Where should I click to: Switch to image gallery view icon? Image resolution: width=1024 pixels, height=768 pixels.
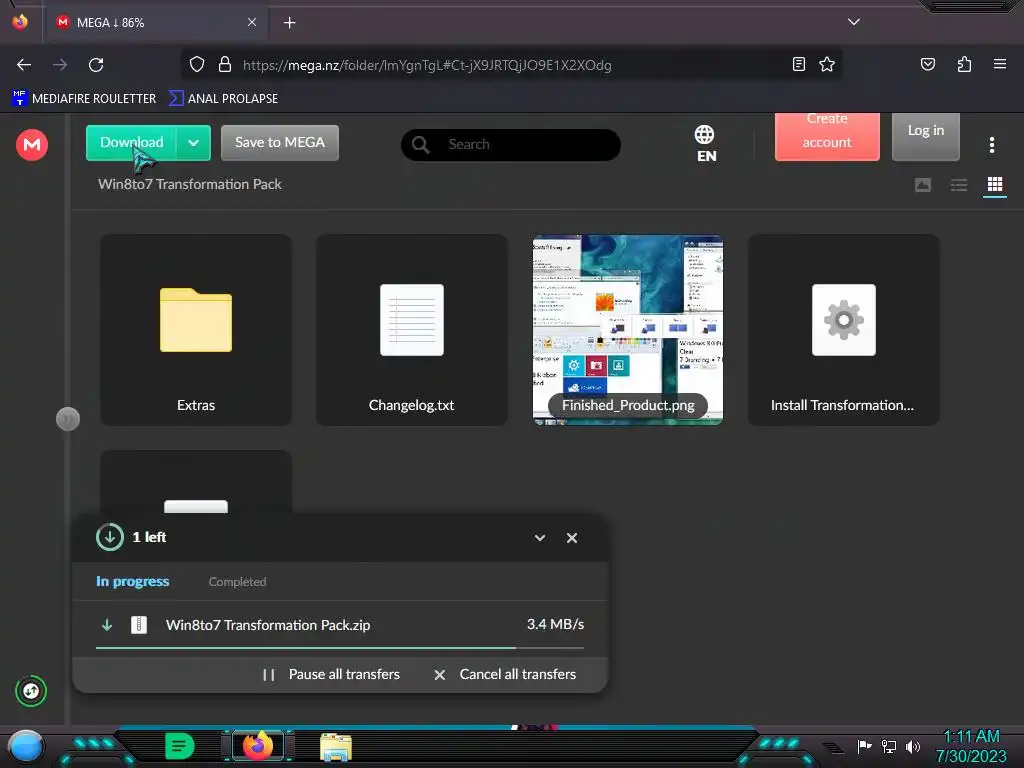coord(923,185)
